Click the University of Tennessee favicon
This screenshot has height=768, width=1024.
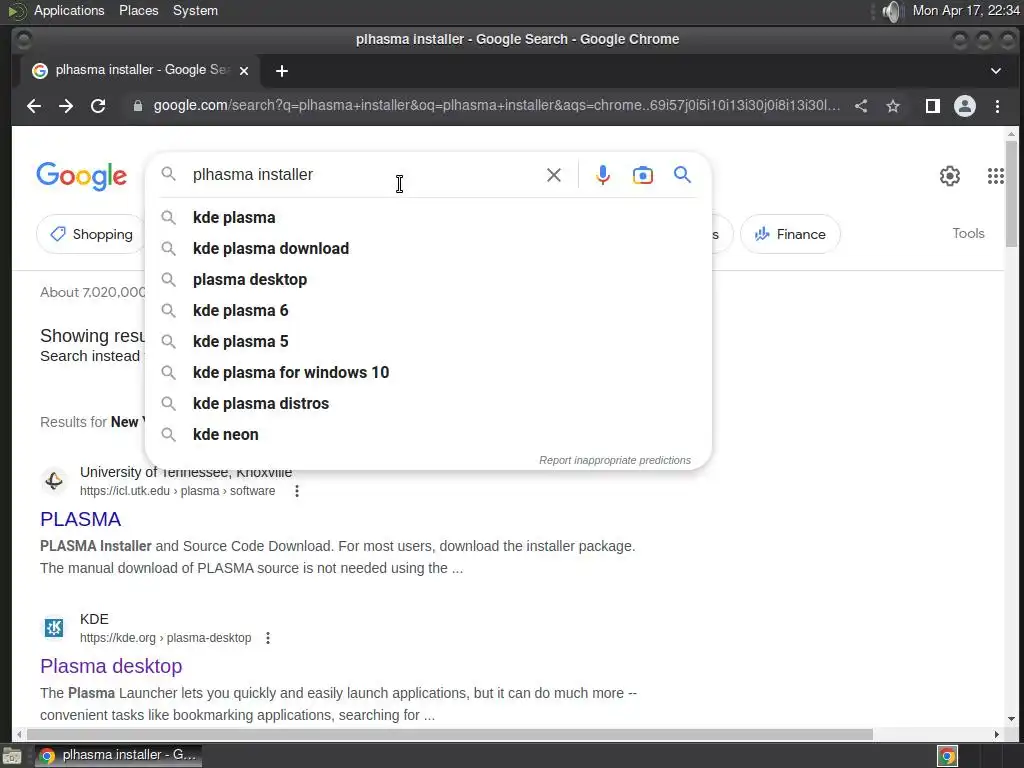pos(54,481)
